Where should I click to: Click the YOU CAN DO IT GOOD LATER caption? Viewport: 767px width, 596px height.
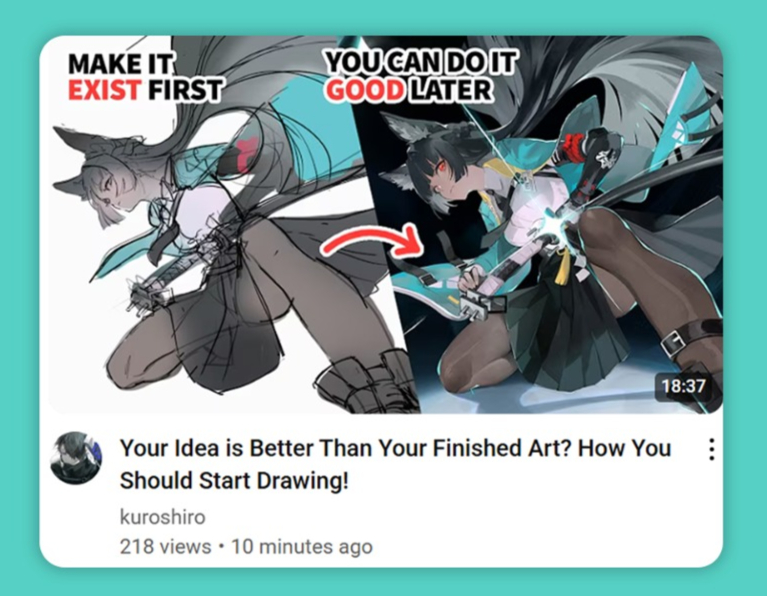point(421,76)
